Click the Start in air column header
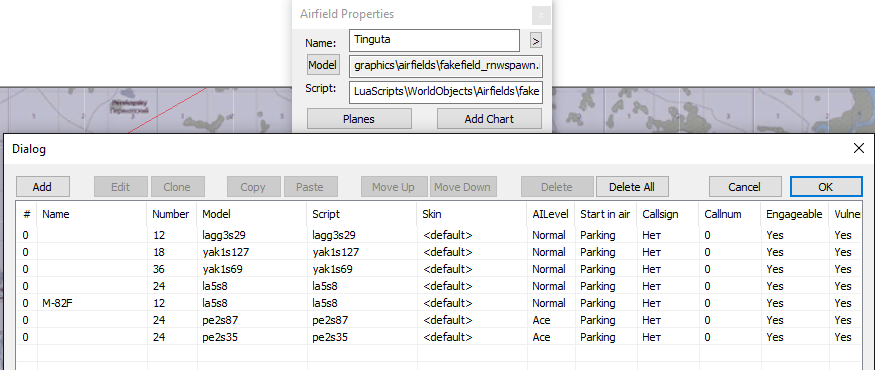The height and width of the screenshot is (370, 875). tap(605, 214)
